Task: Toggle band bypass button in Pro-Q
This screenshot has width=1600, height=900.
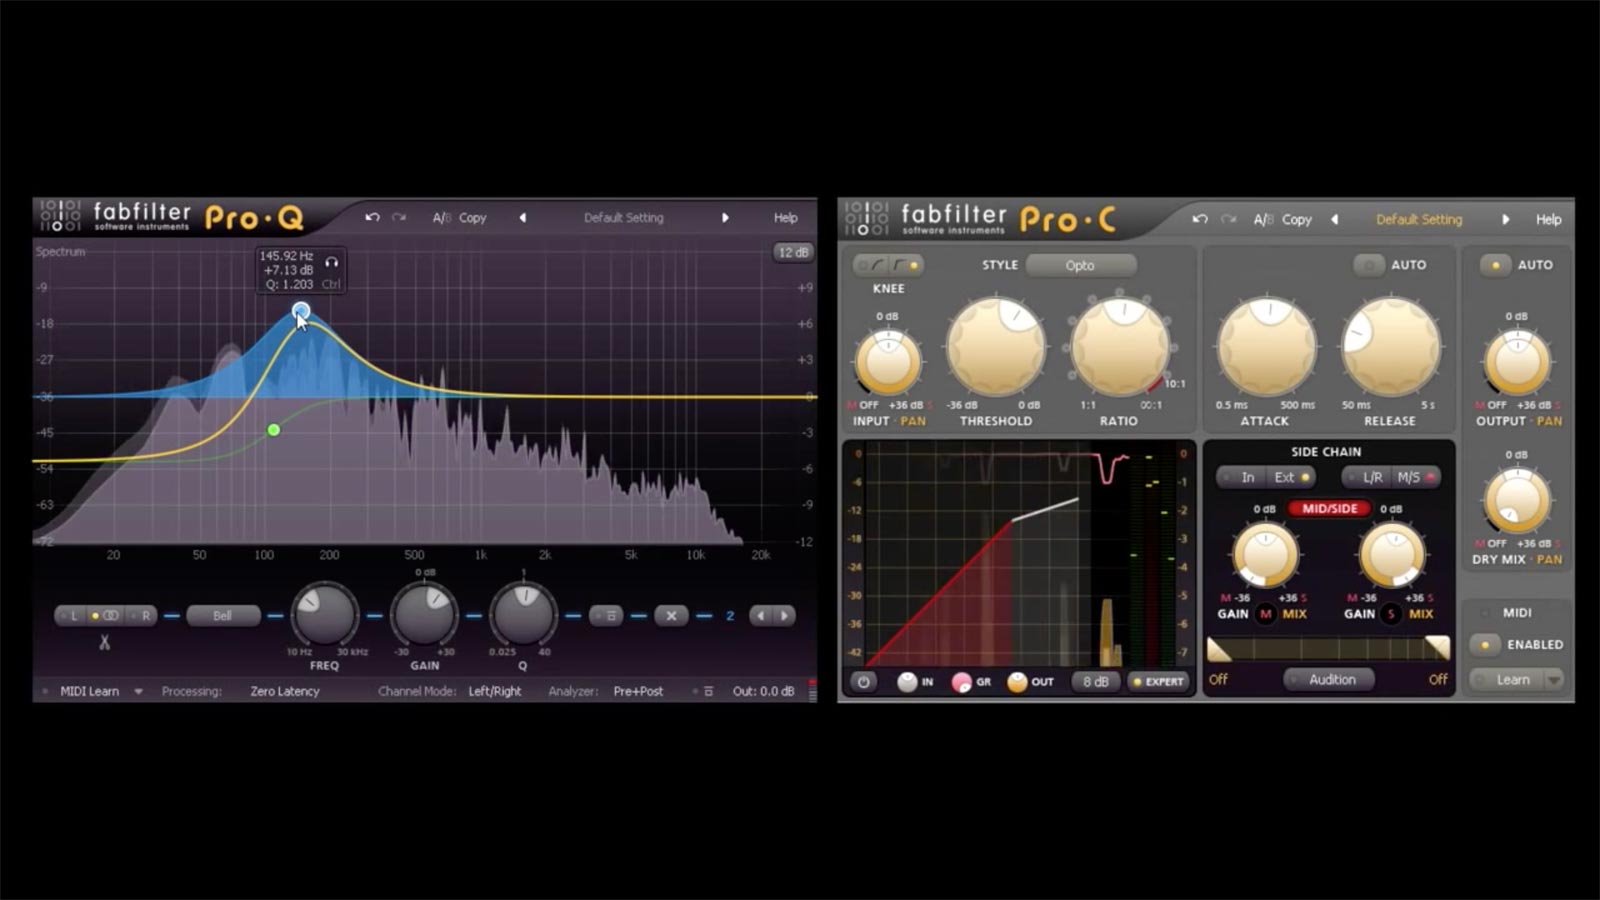Action: click(606, 616)
